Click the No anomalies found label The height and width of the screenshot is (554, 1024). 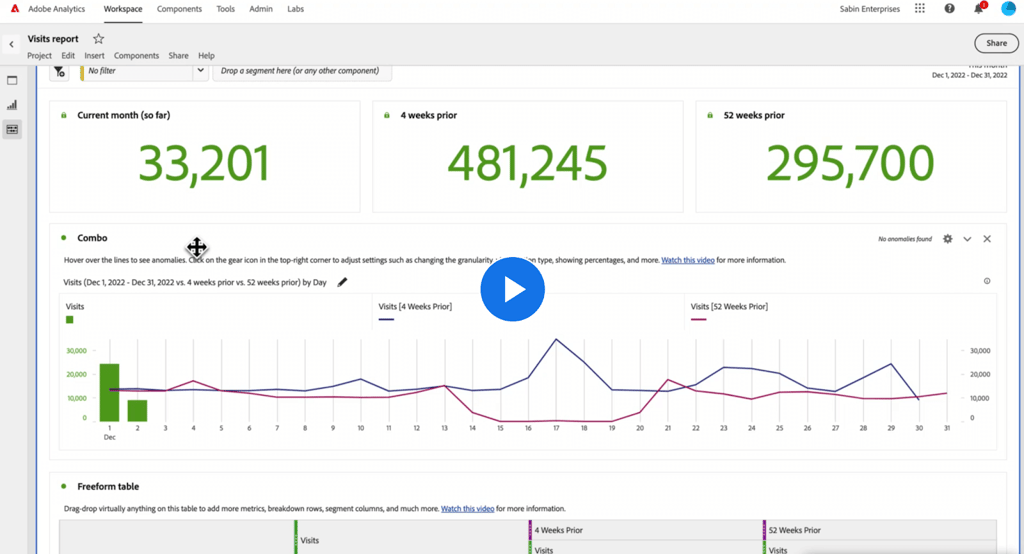click(x=904, y=239)
